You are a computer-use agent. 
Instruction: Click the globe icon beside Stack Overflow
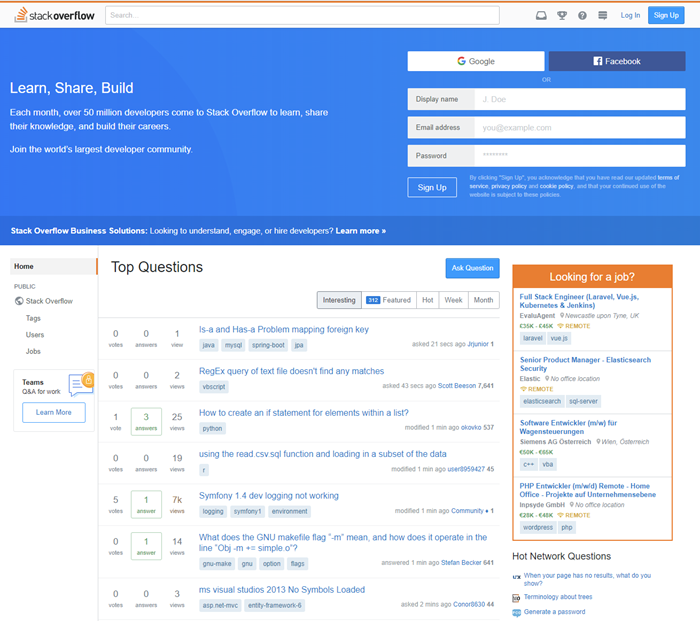pyautogui.click(x=19, y=301)
